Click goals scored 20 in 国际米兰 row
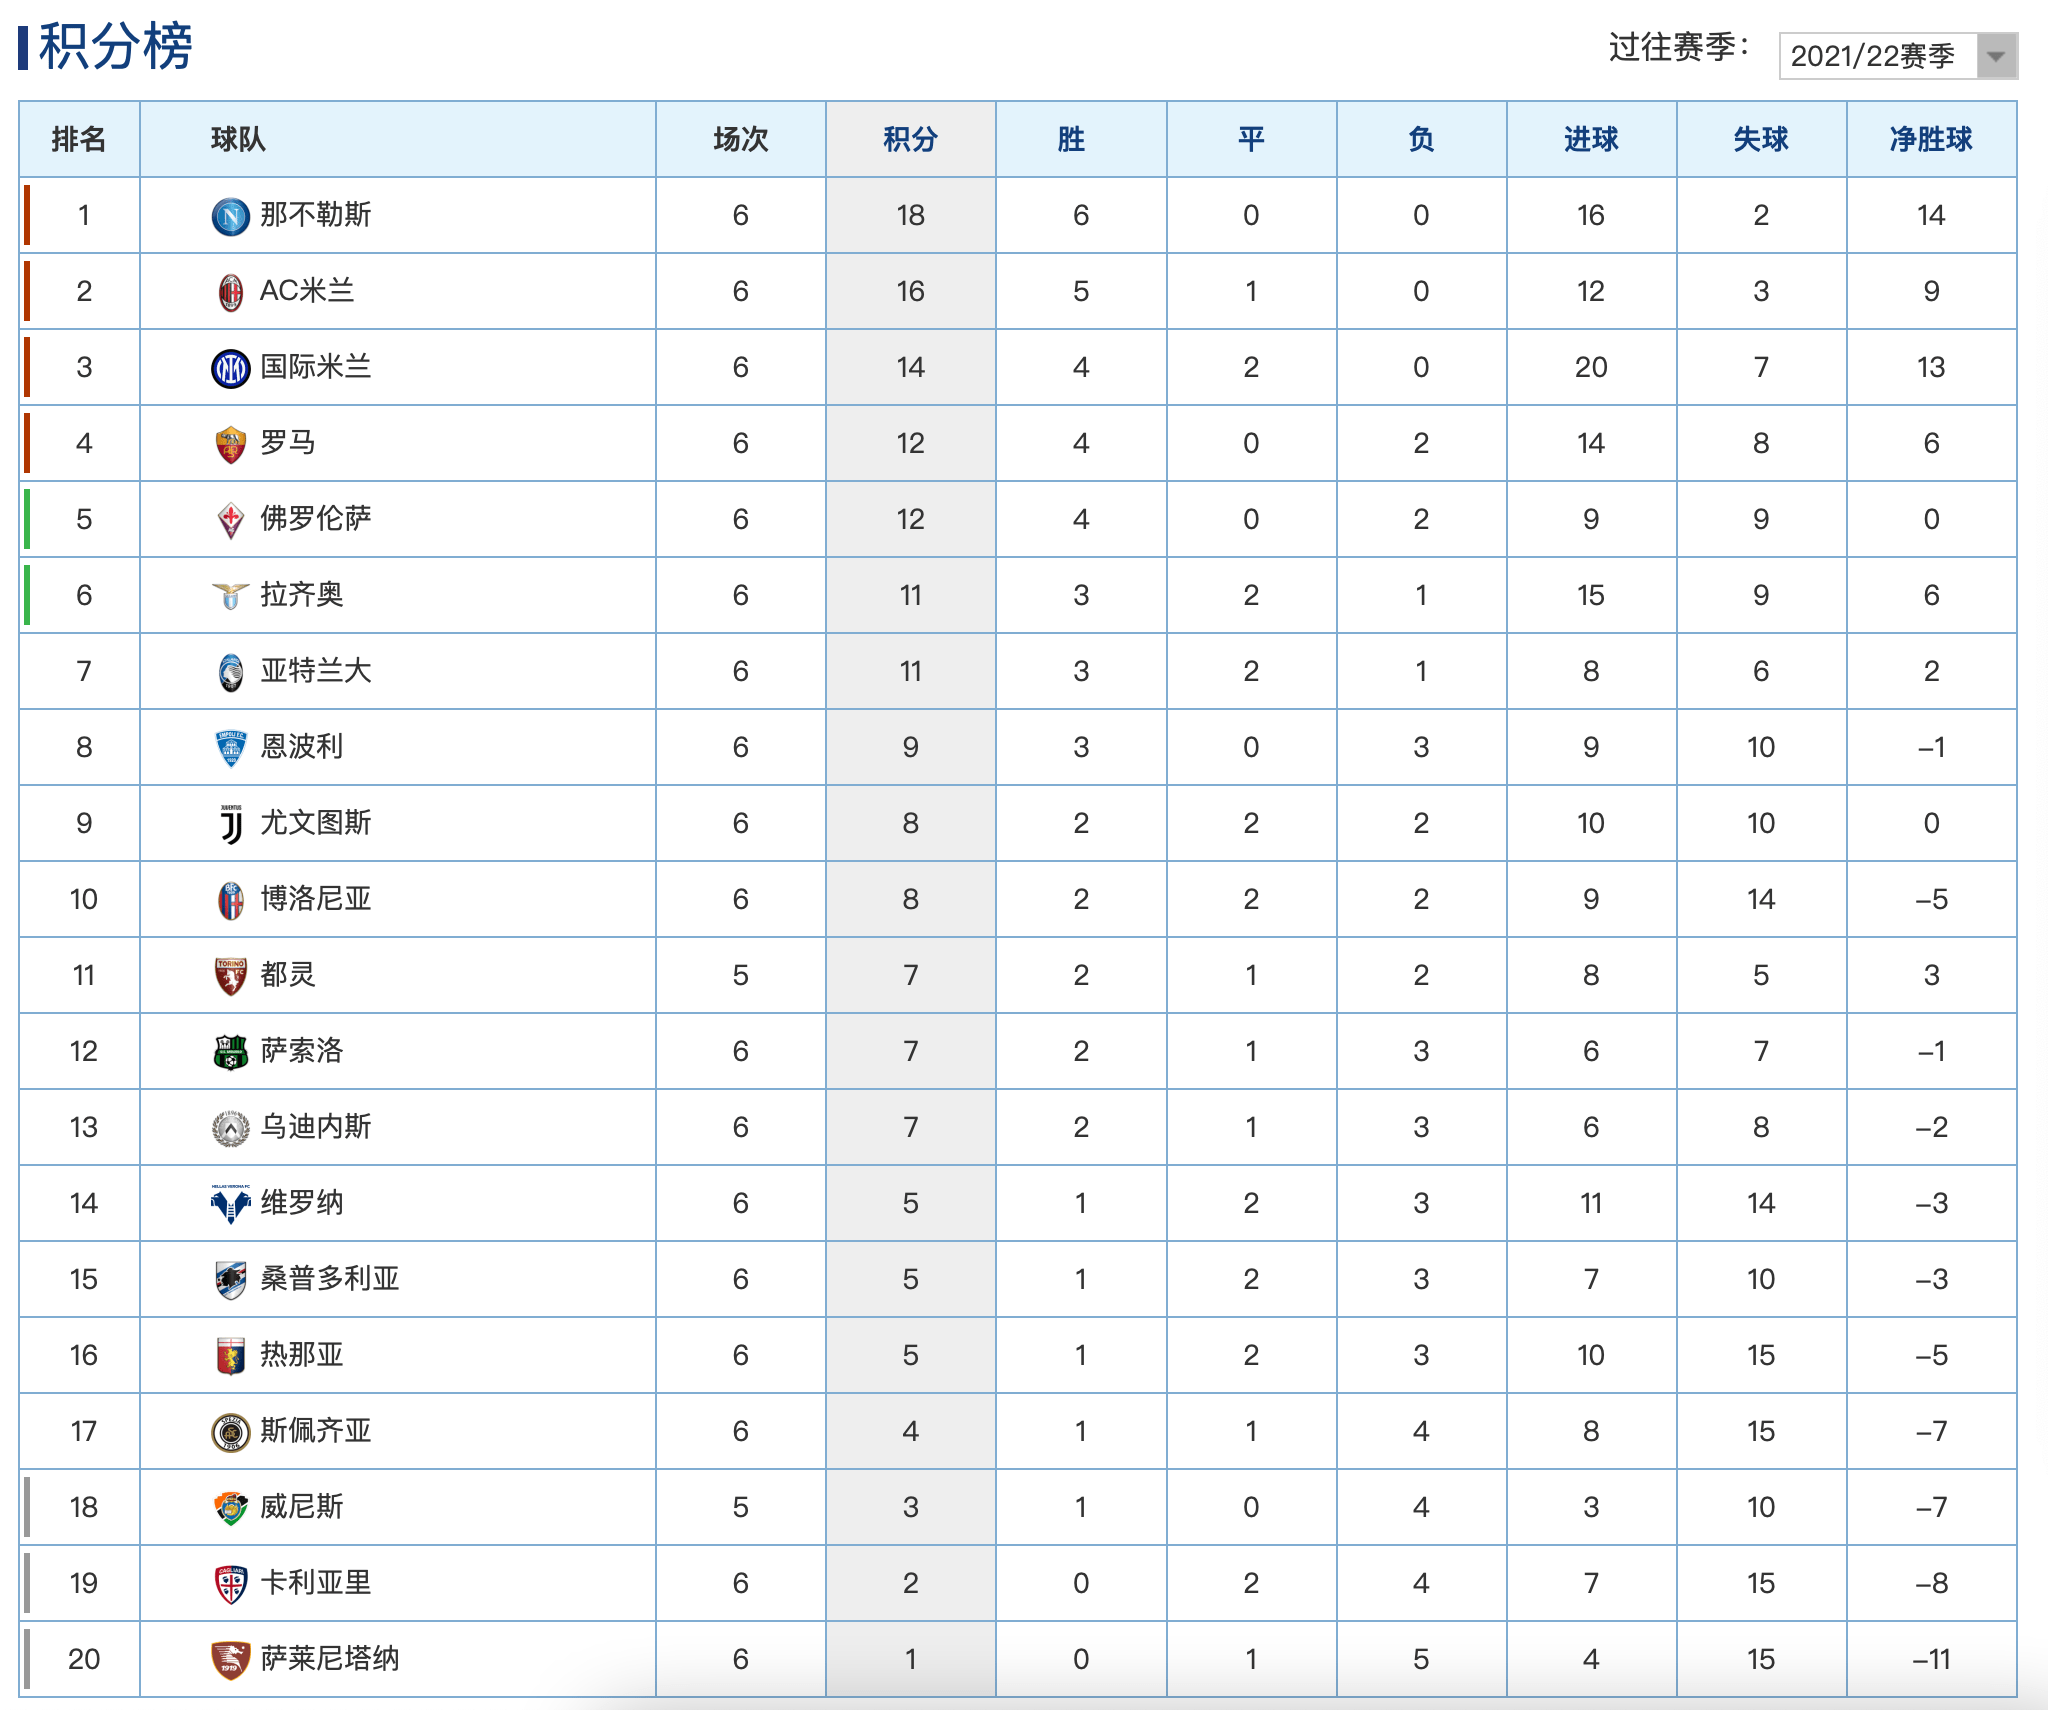 point(1591,367)
